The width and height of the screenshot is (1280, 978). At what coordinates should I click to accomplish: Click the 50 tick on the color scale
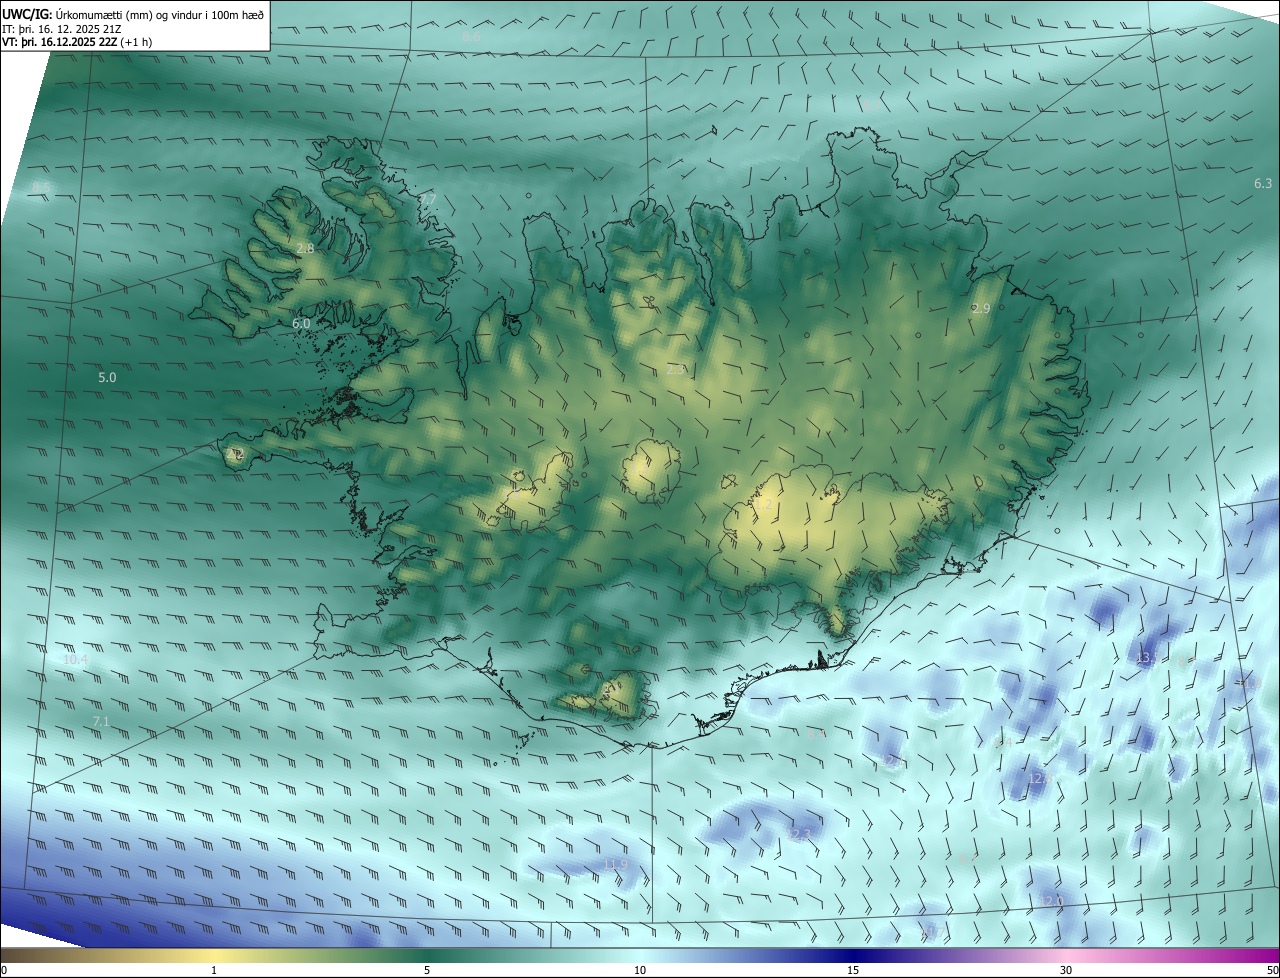(x=1272, y=970)
